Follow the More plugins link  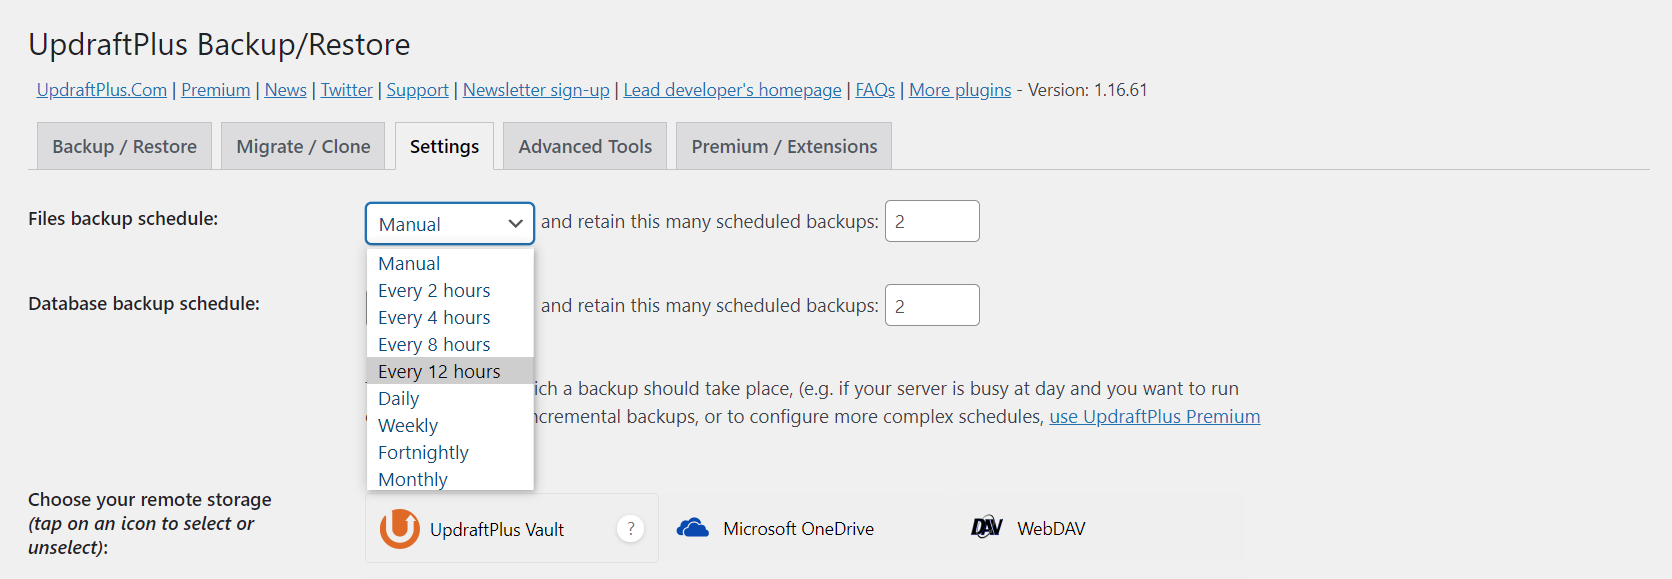click(960, 90)
